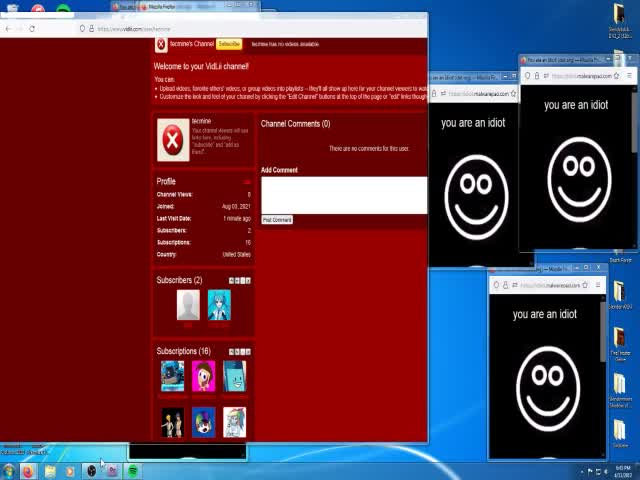Image resolution: width=640 pixels, height=480 pixels.
Task: Click the padlock icon beside the vidlii.com URL
Action: tap(91, 29)
